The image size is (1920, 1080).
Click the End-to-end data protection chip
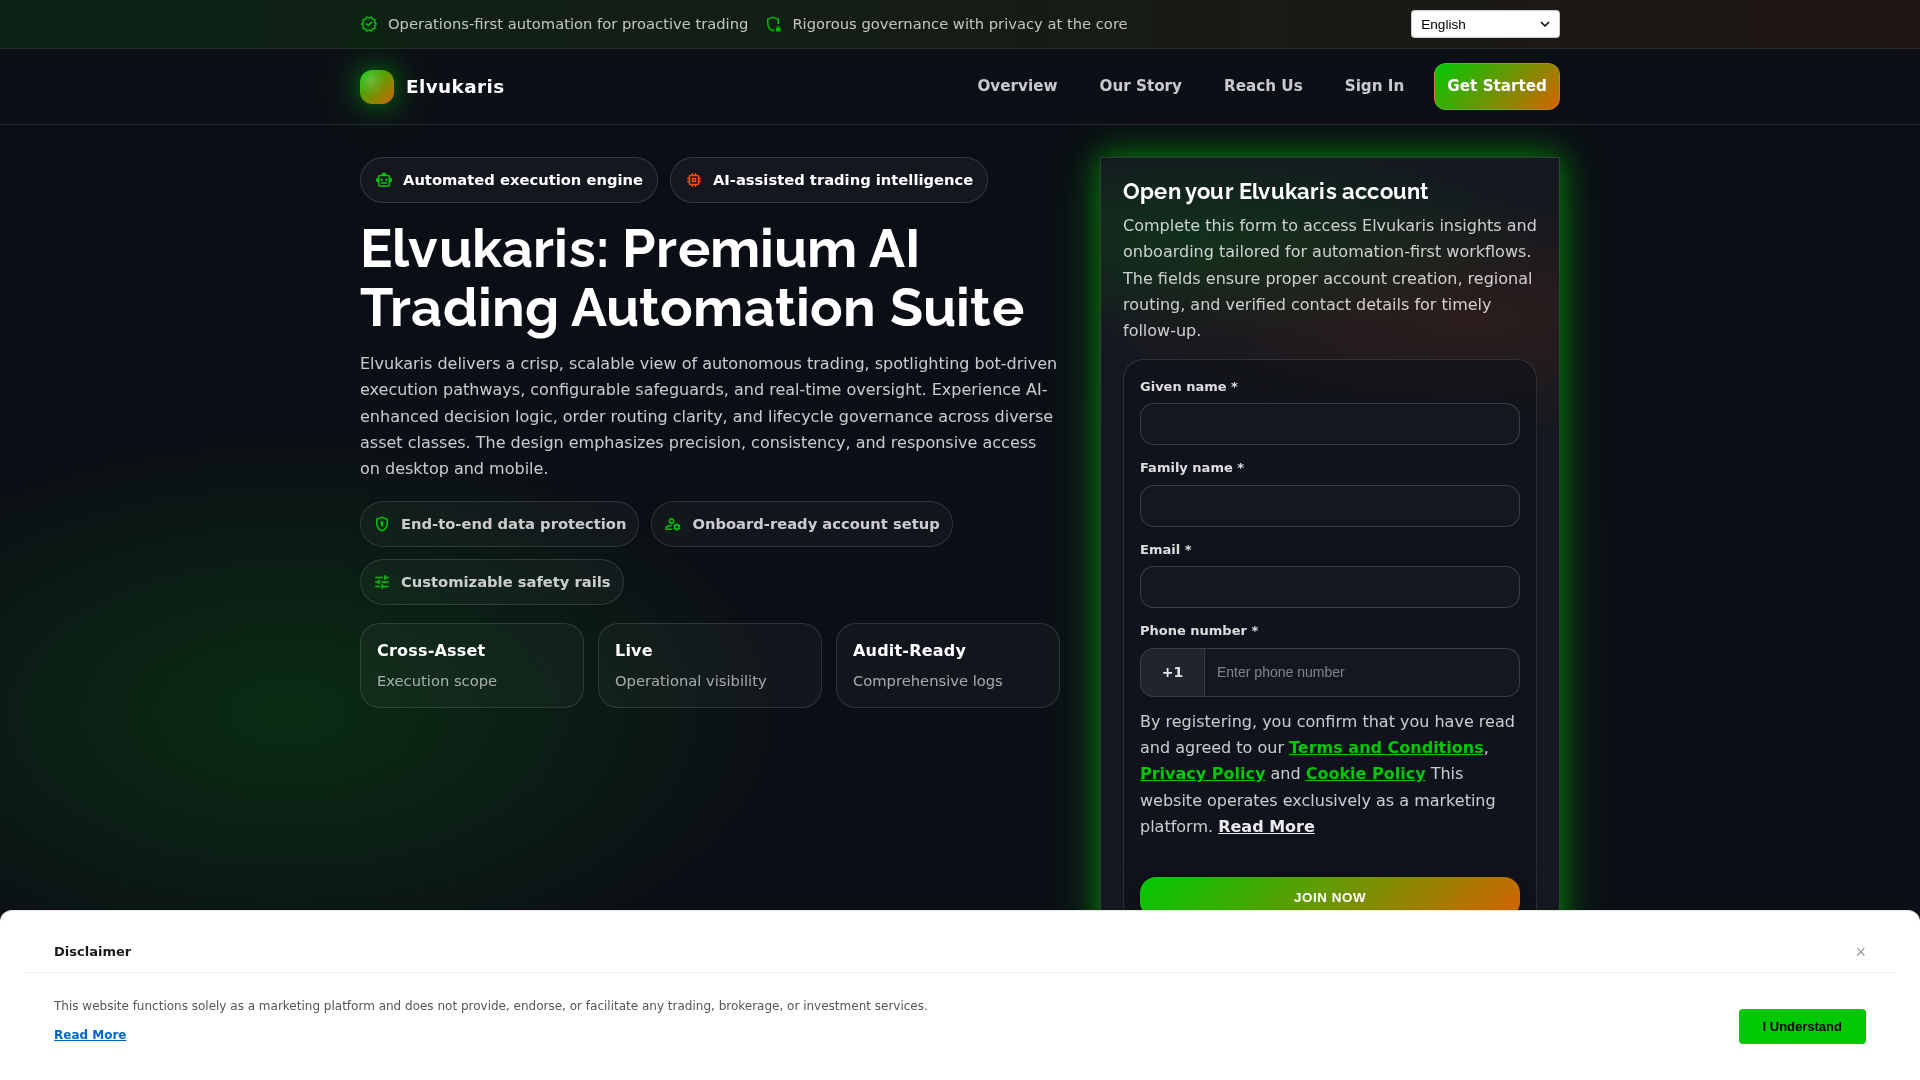499,524
